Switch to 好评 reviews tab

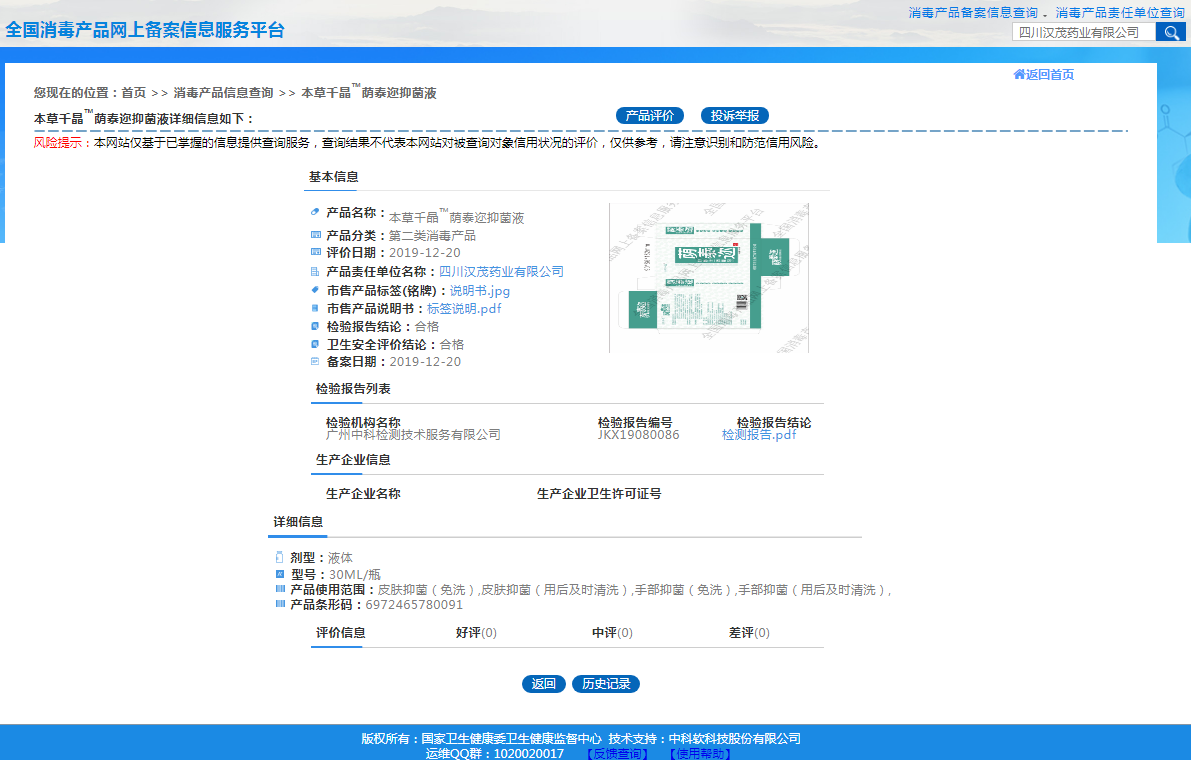(x=476, y=633)
